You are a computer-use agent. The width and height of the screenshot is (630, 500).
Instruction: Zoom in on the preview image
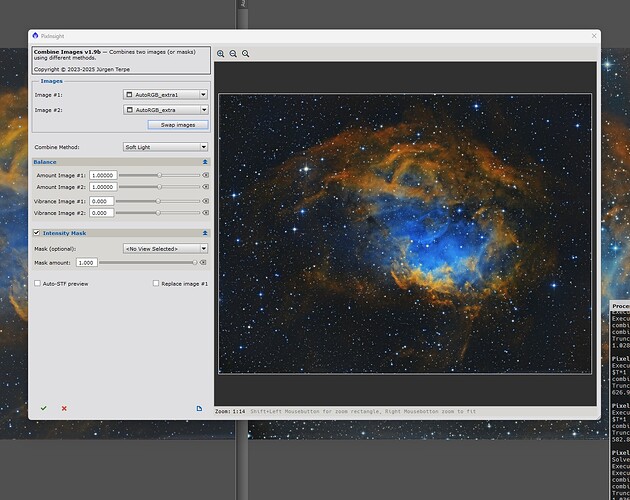click(x=221, y=54)
